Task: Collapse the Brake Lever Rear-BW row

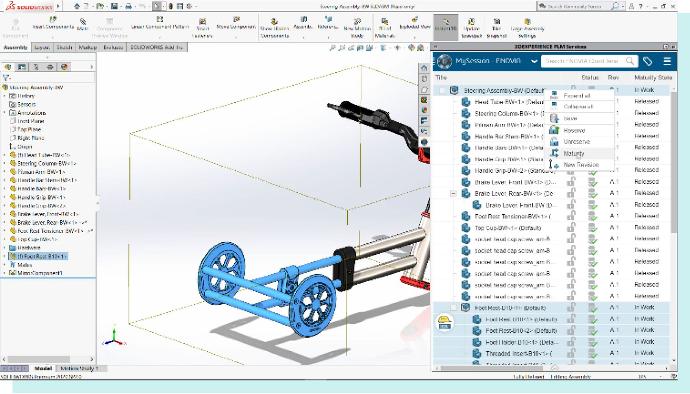Action: pos(453,193)
